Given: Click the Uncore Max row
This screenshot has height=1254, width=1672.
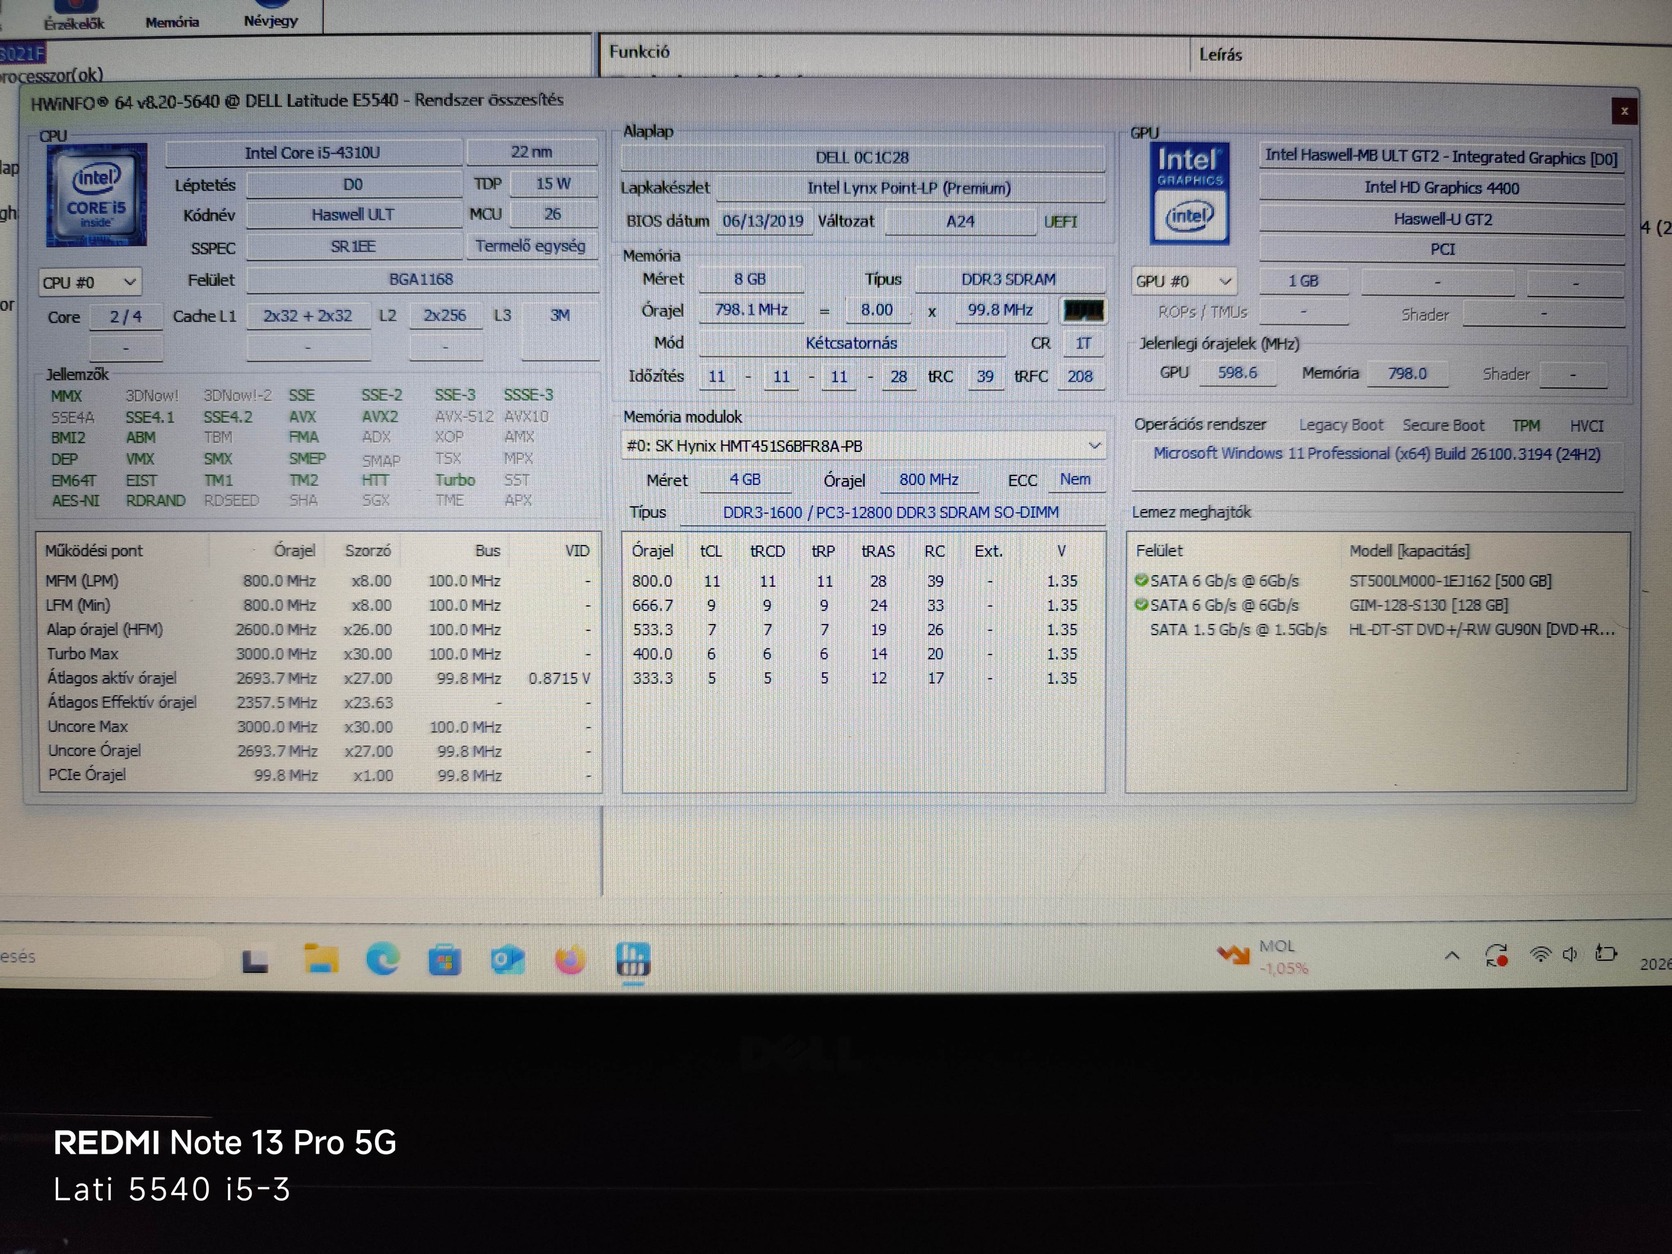Looking at the screenshot, I should click(x=318, y=727).
